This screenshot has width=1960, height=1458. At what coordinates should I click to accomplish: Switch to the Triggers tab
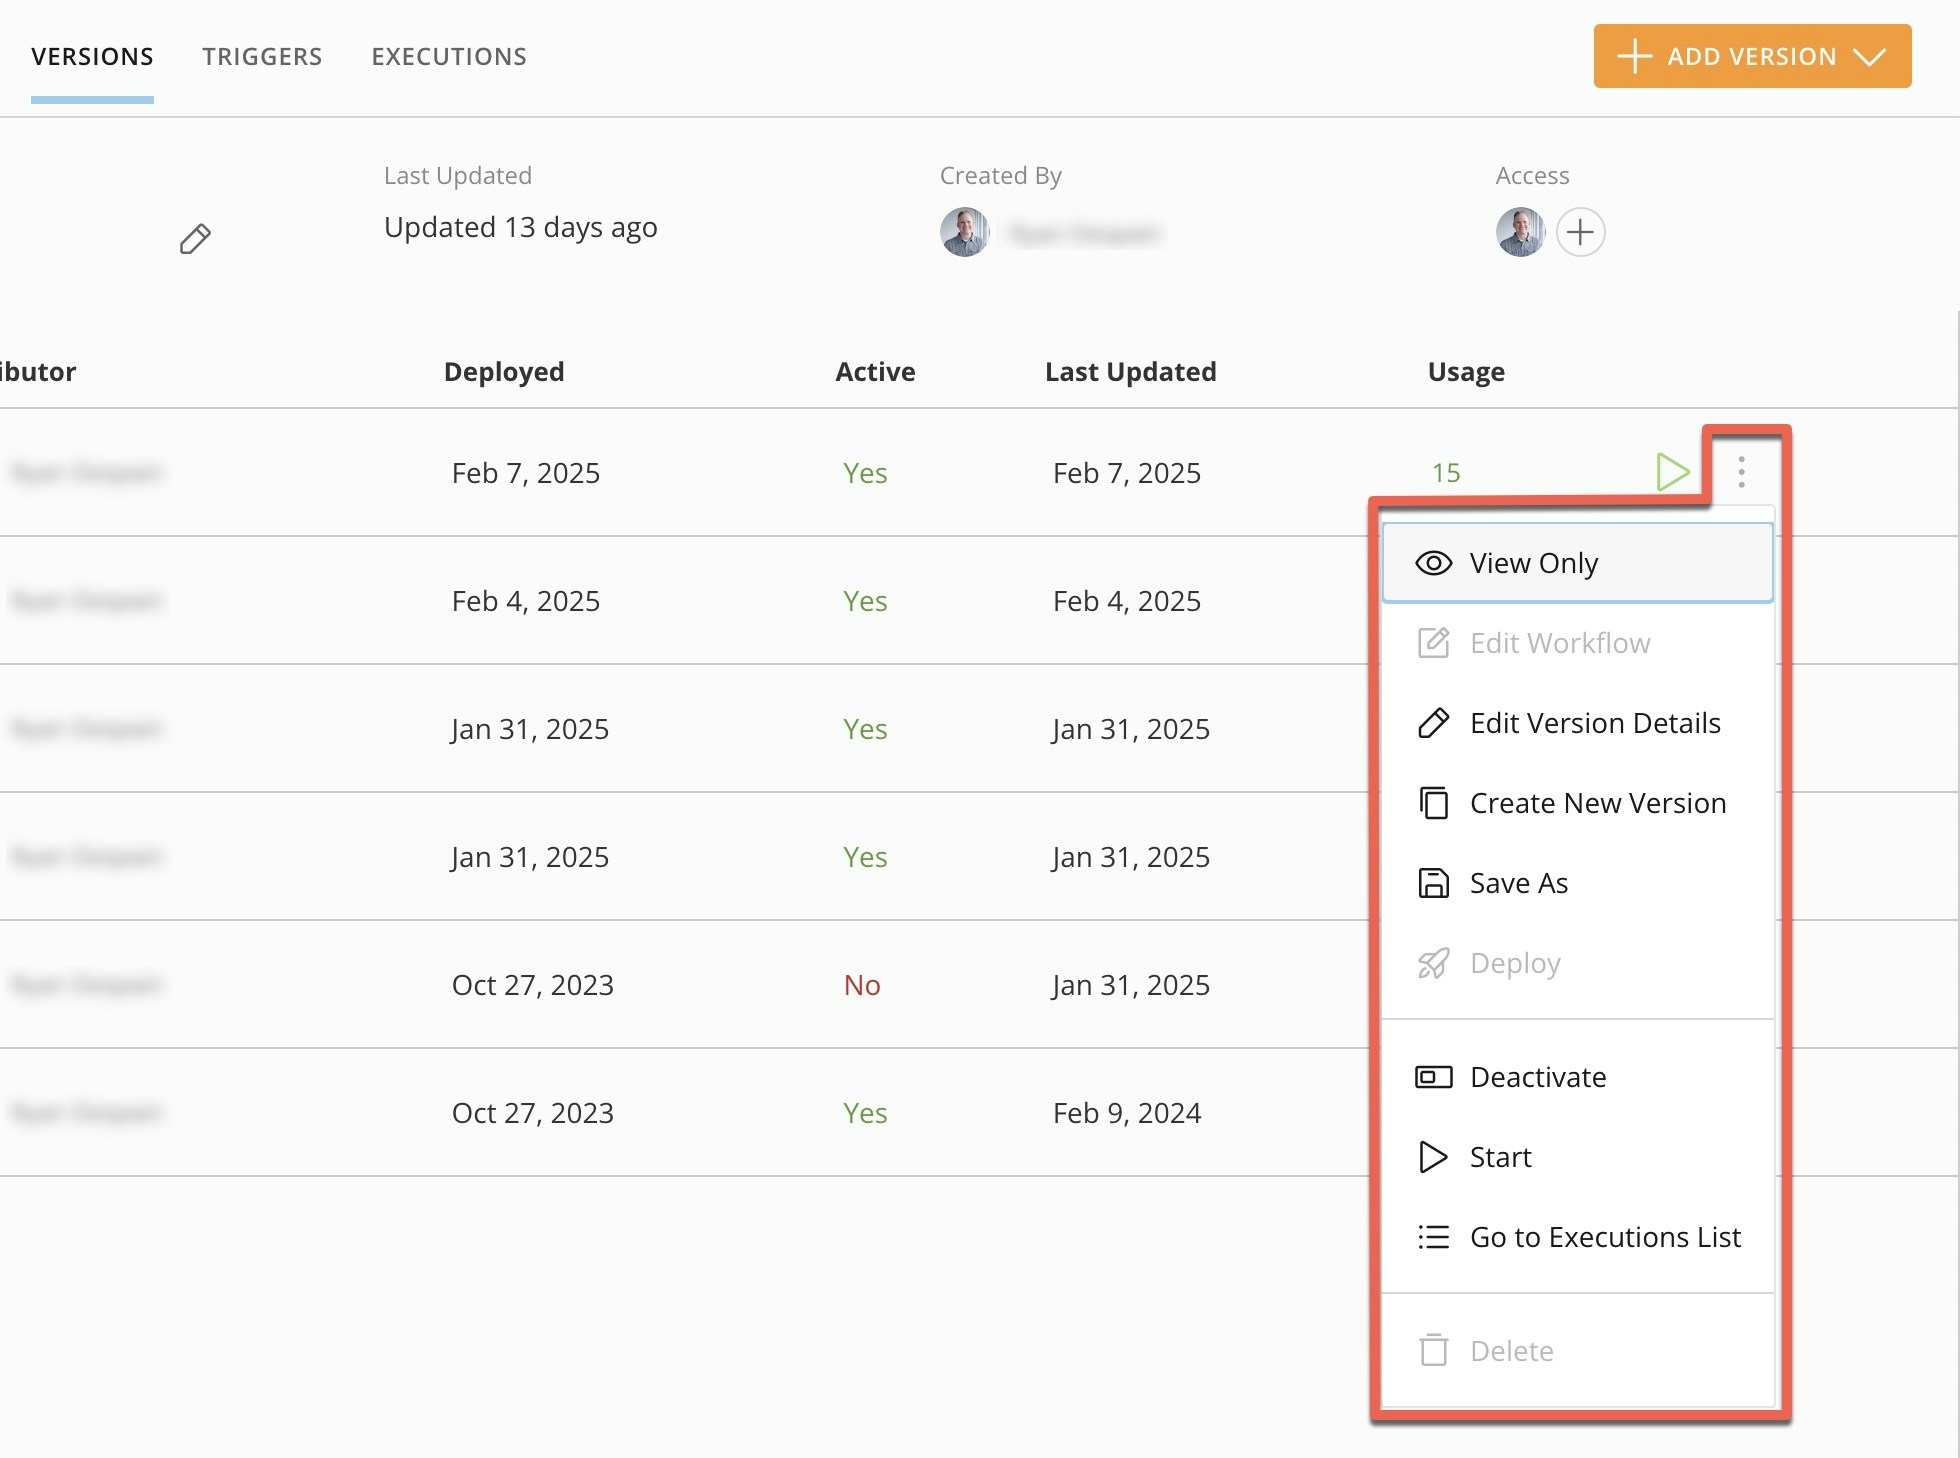click(x=262, y=57)
